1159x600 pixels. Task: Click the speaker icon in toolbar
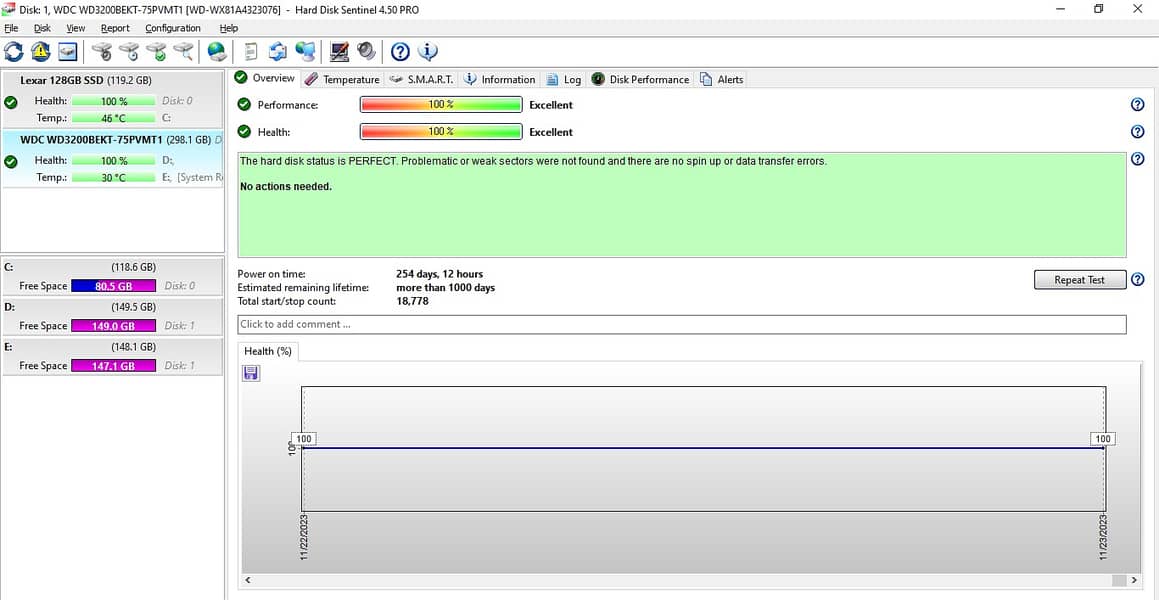click(x=366, y=51)
